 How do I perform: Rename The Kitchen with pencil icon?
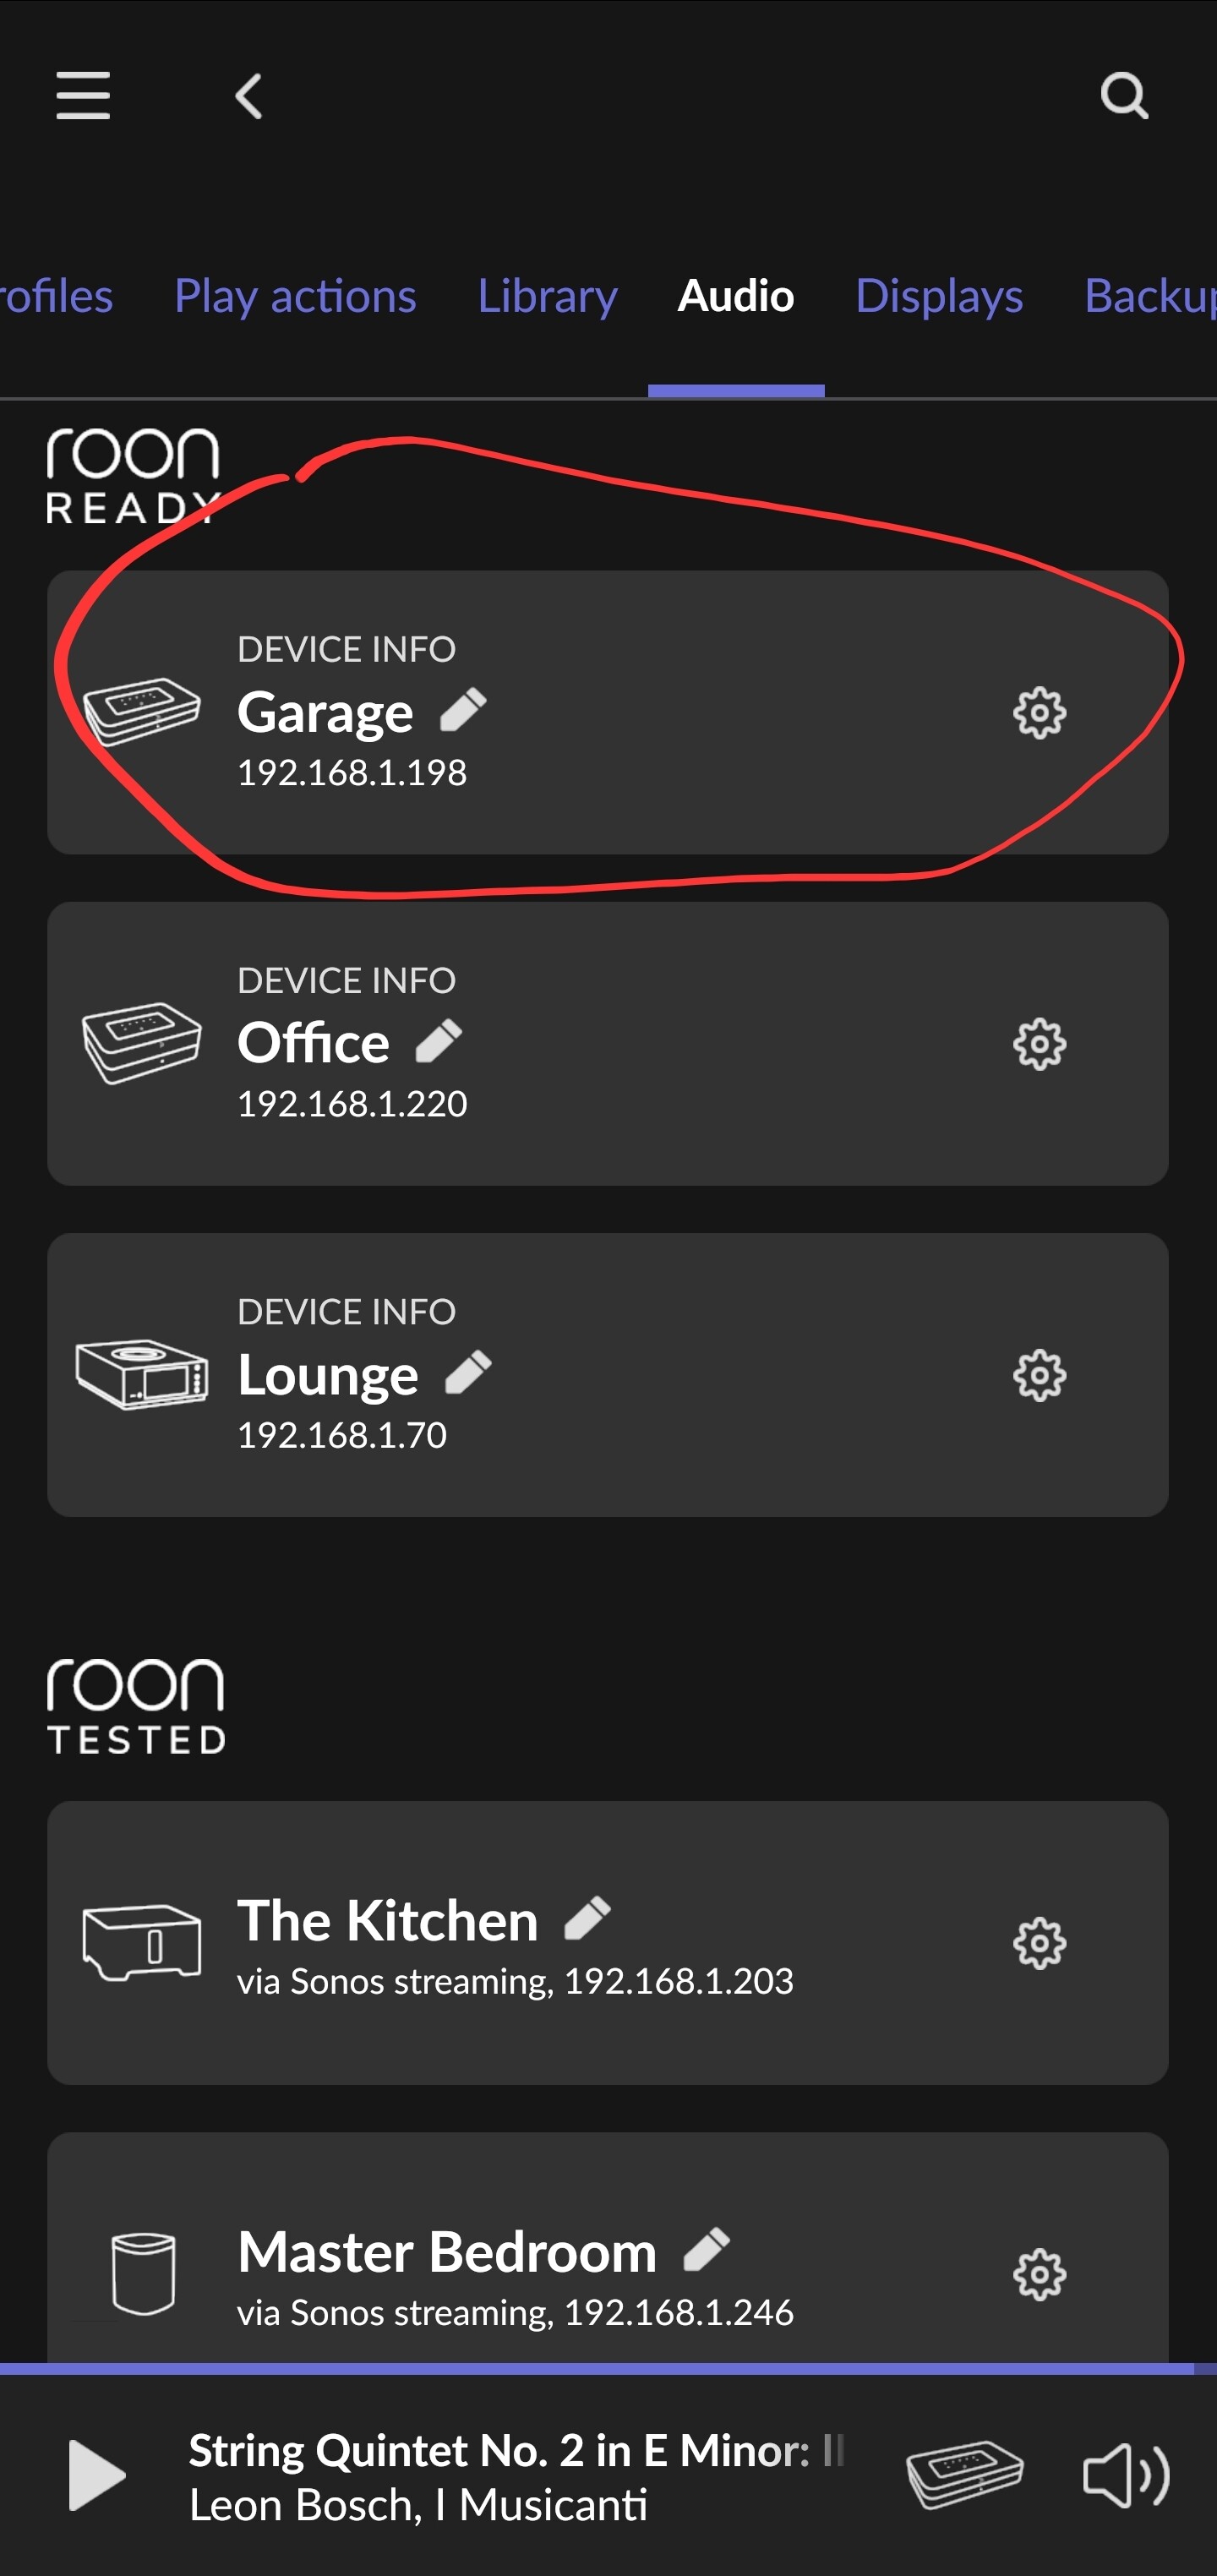click(587, 1918)
